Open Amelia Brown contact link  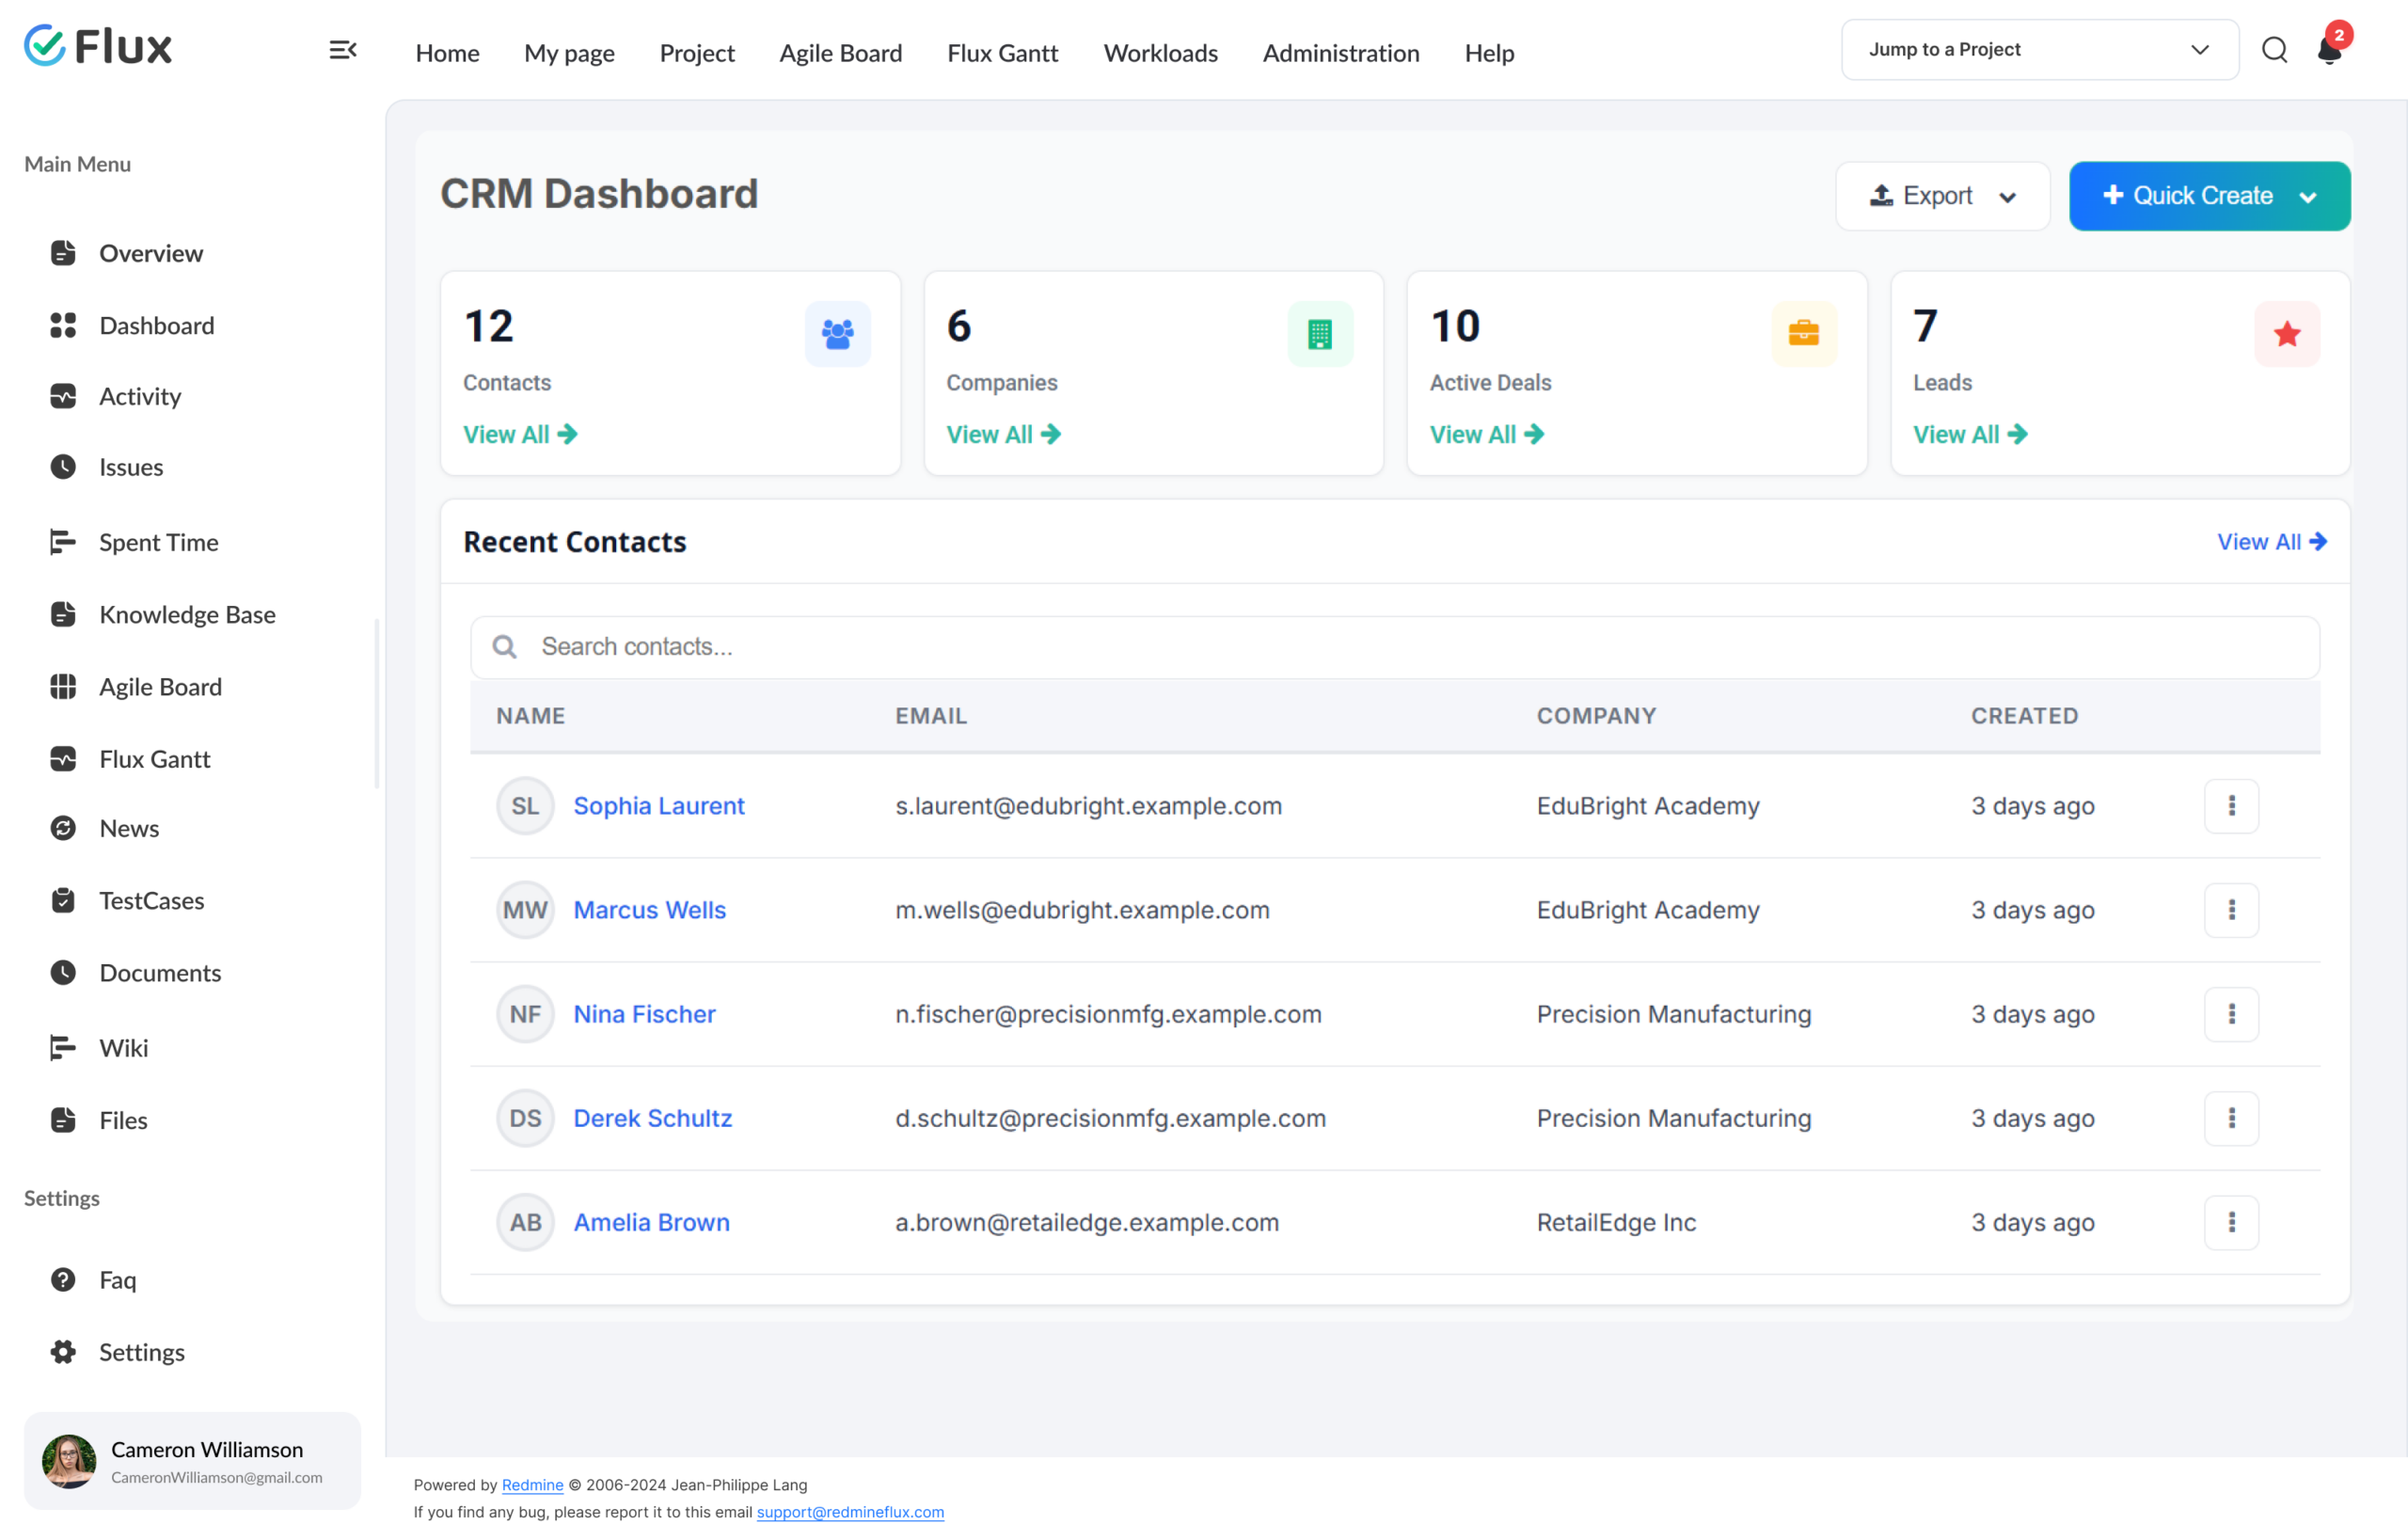pyautogui.click(x=651, y=1222)
